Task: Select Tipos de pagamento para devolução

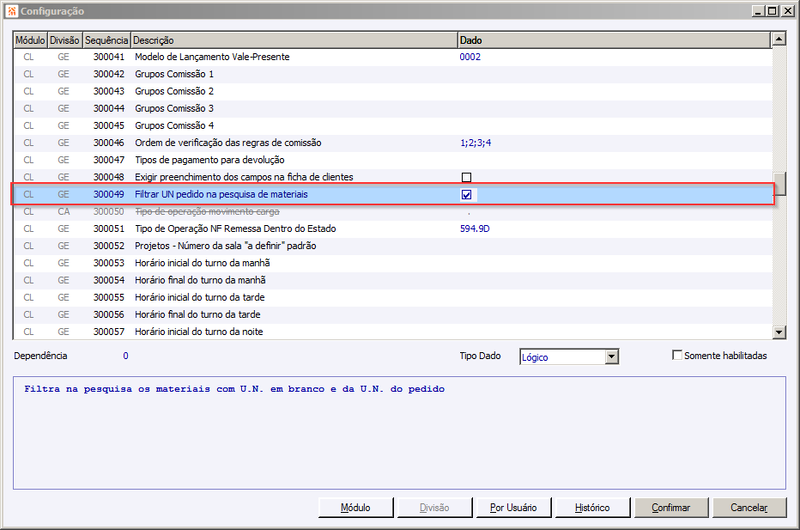Action: pyautogui.click(x=392, y=160)
